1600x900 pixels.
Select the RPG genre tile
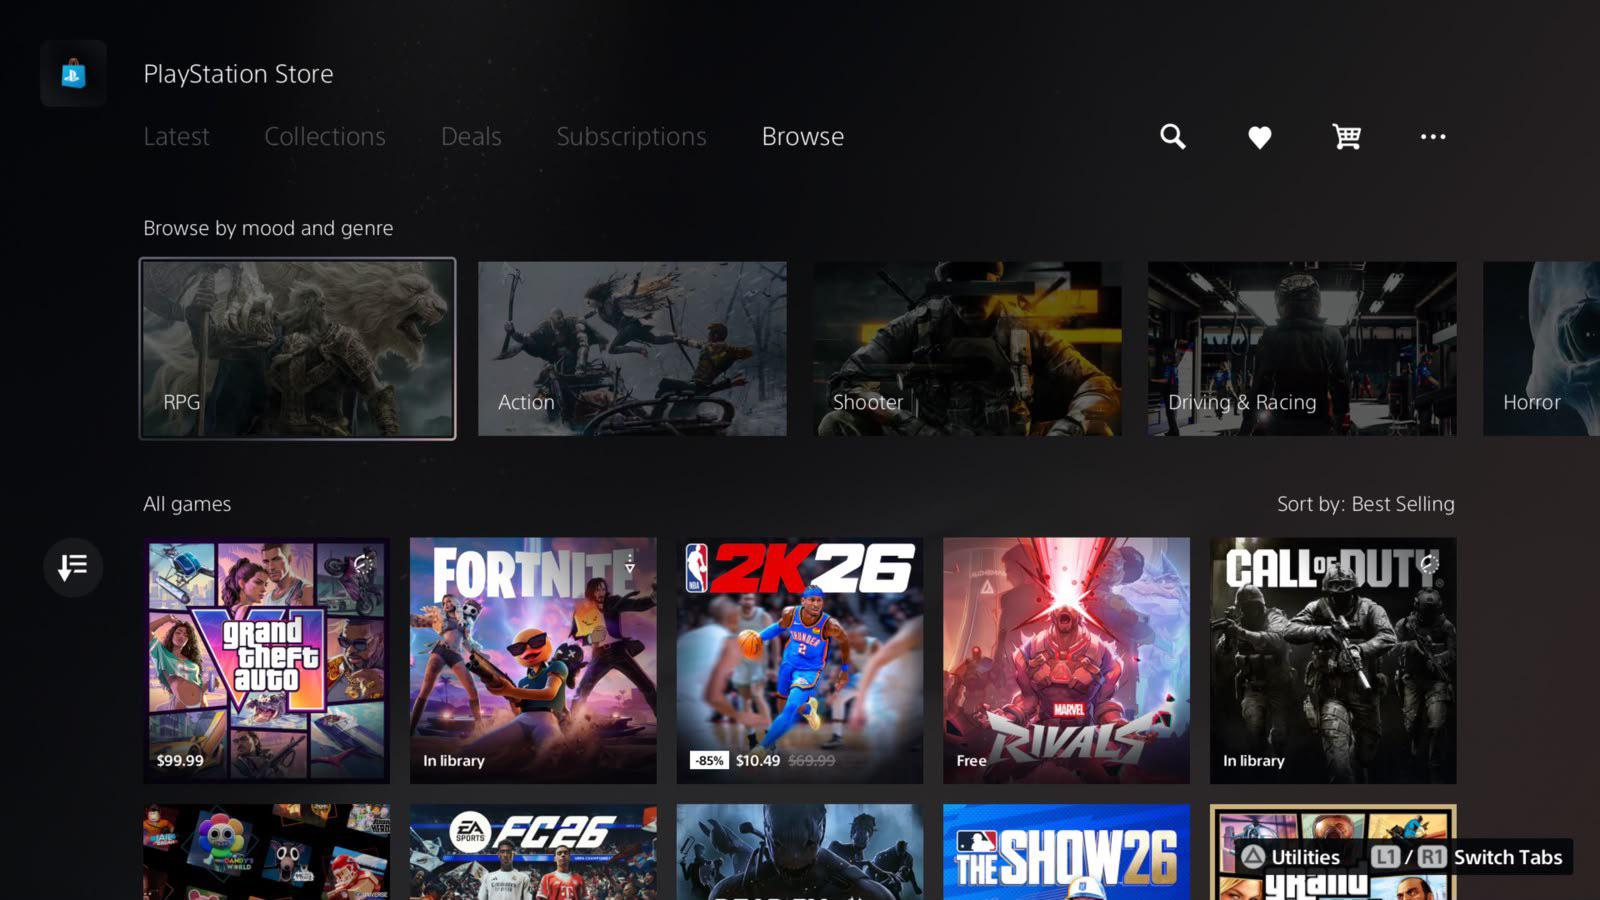(x=297, y=348)
